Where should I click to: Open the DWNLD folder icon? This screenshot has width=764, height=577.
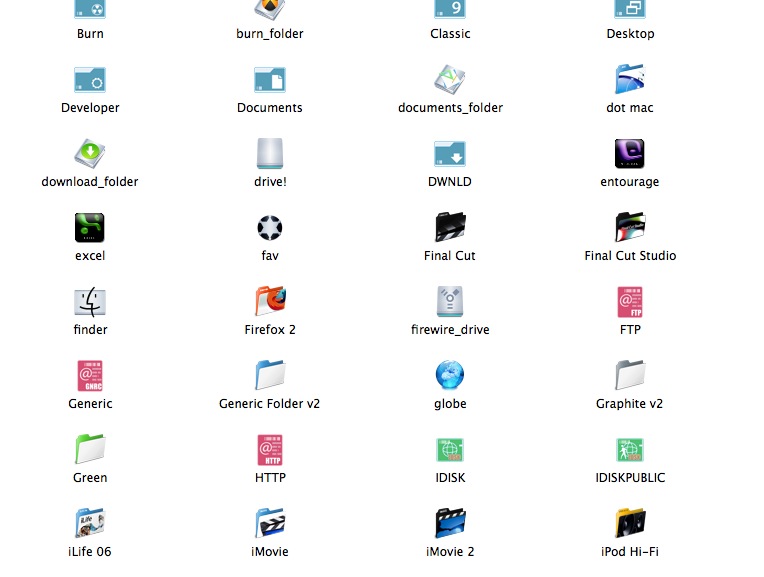(450, 154)
